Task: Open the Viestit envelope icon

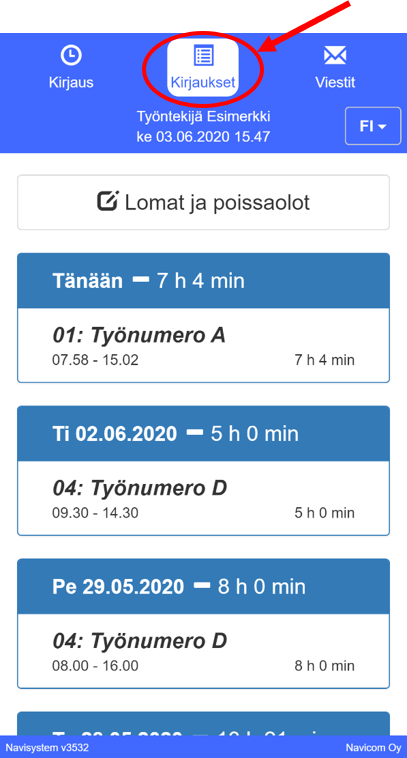Action: pyautogui.click(x=335, y=56)
